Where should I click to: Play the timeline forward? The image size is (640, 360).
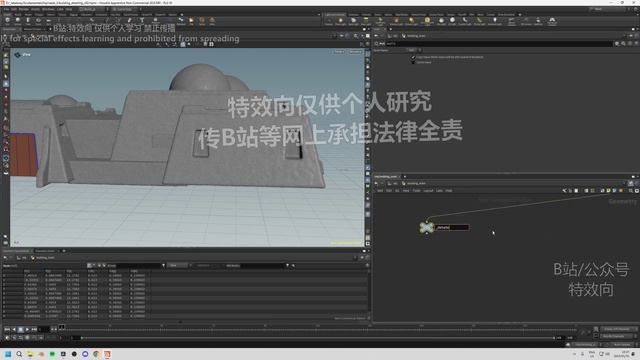pos(27,329)
